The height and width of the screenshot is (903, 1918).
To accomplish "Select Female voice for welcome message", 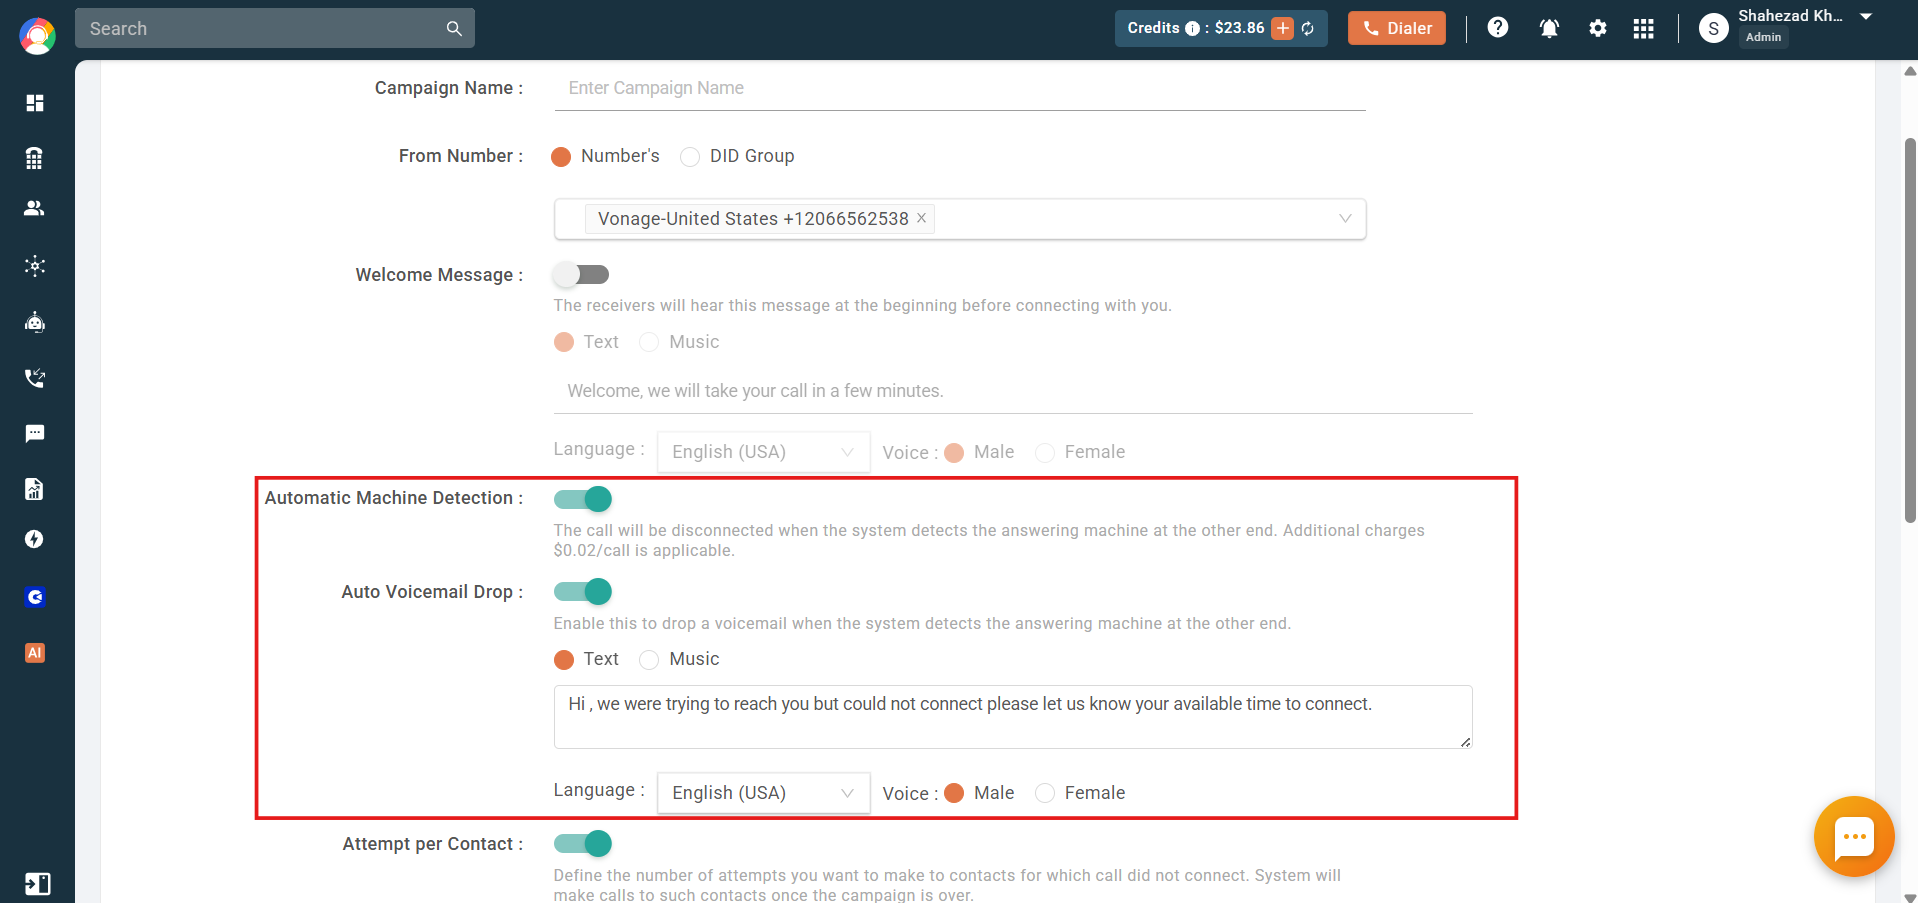I will pyautogui.click(x=1045, y=453).
